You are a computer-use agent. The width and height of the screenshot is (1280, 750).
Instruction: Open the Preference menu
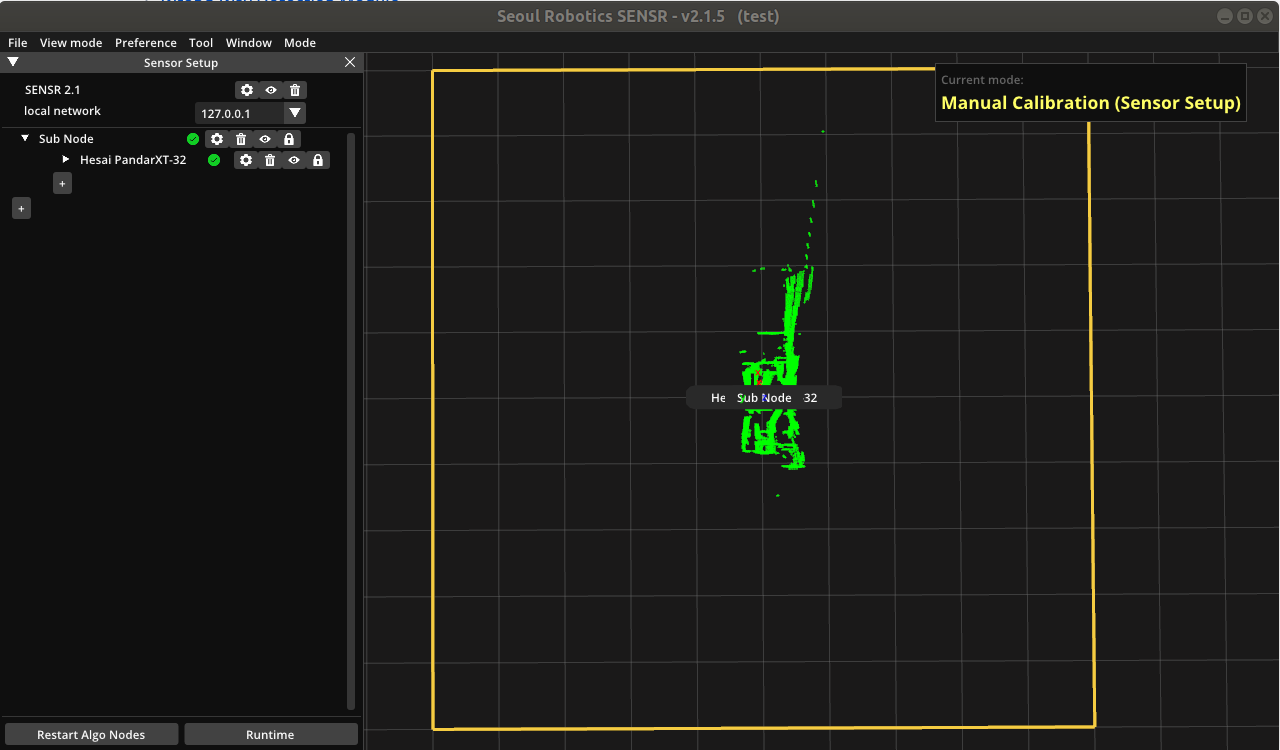click(x=146, y=43)
